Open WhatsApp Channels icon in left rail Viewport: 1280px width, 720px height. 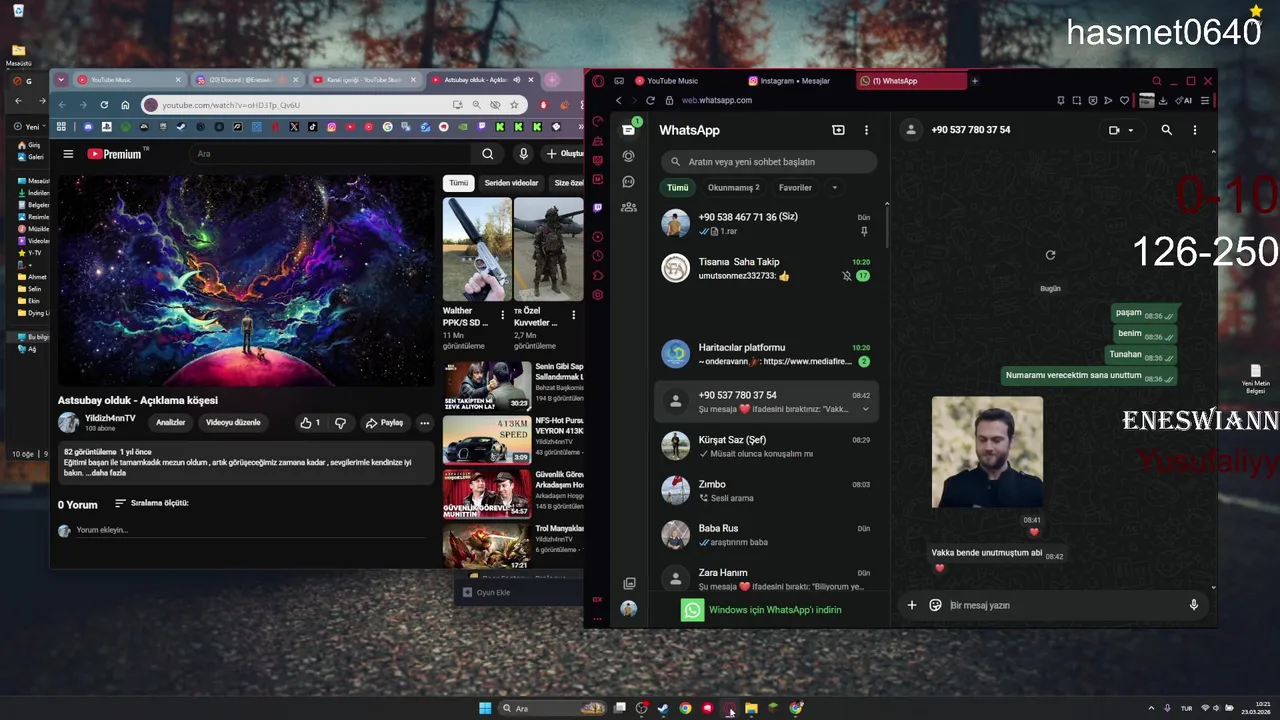[628, 182]
